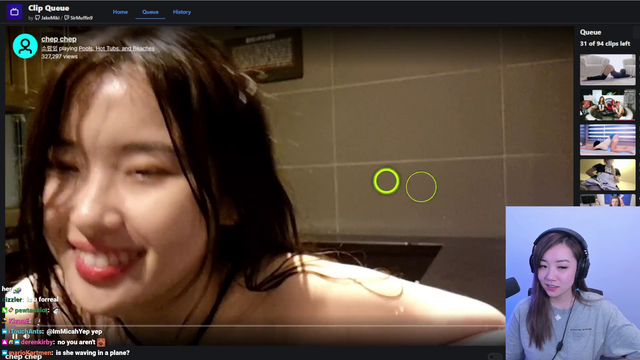640x360 pixels.
Task: Select the third queue thumbnail with the yoga mat
Action: tap(608, 140)
